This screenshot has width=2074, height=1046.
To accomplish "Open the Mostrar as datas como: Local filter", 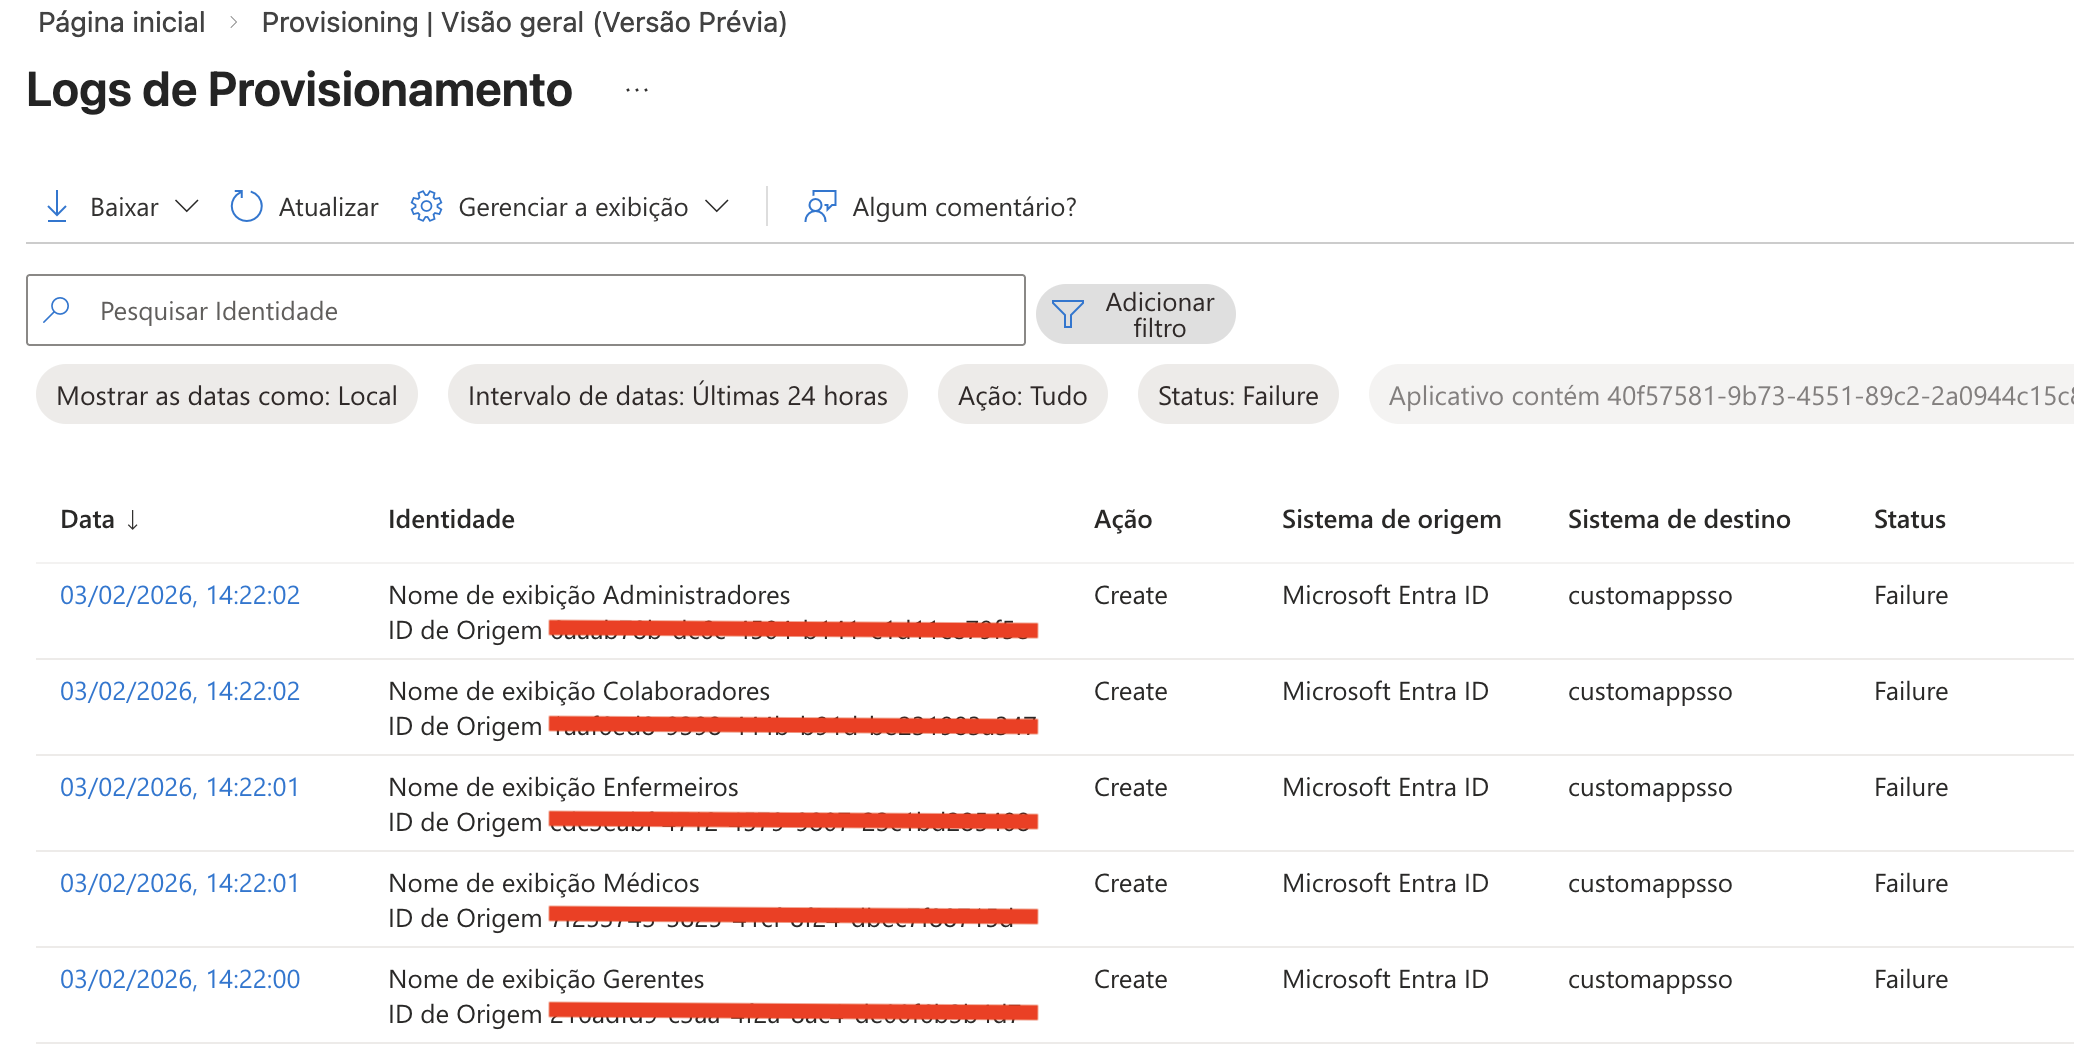I will point(227,395).
